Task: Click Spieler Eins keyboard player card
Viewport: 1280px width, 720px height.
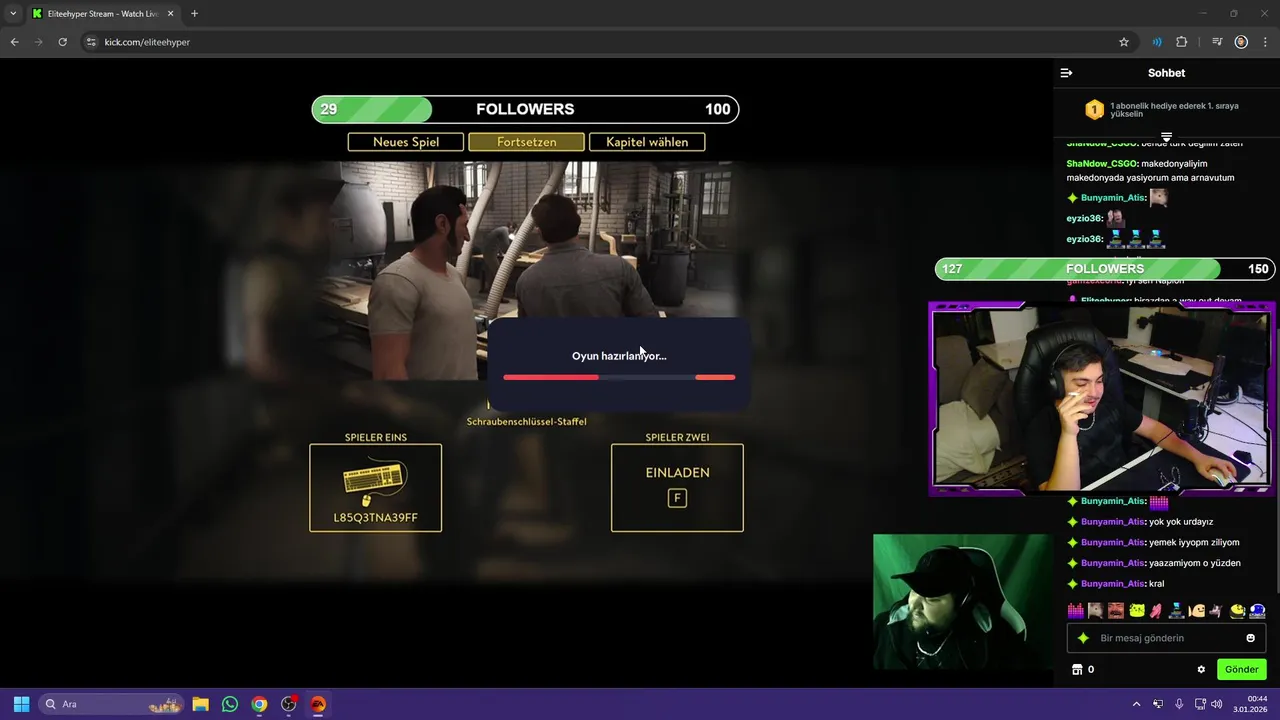Action: click(375, 488)
